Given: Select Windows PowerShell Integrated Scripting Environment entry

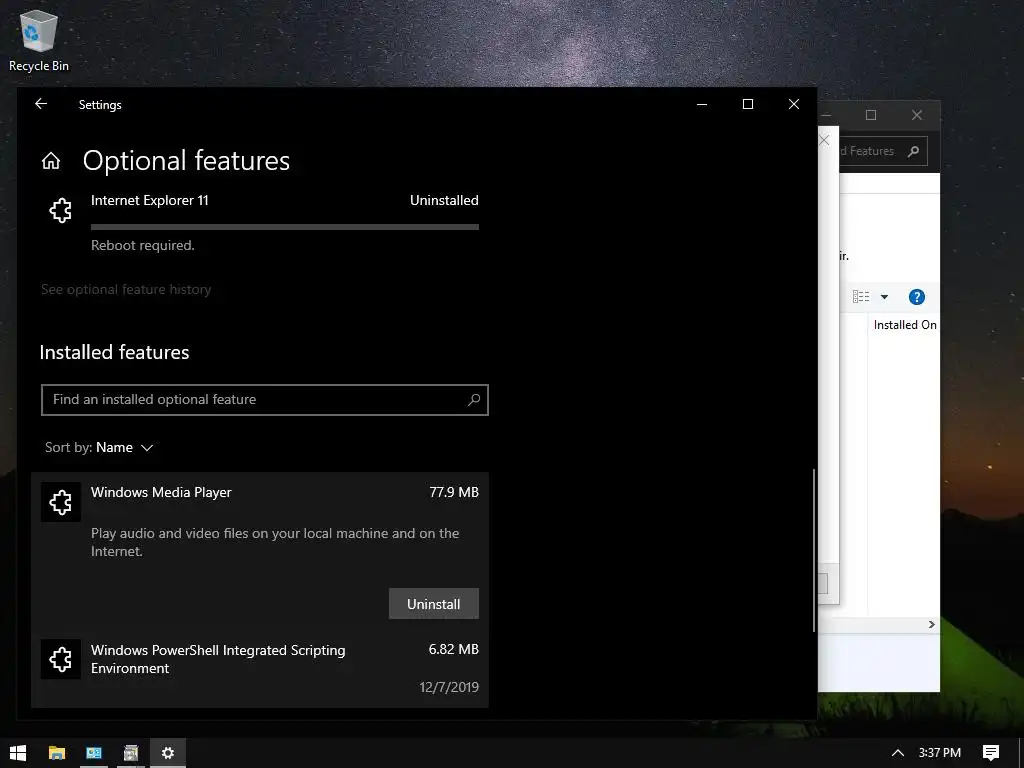Looking at the screenshot, I should tap(260, 669).
